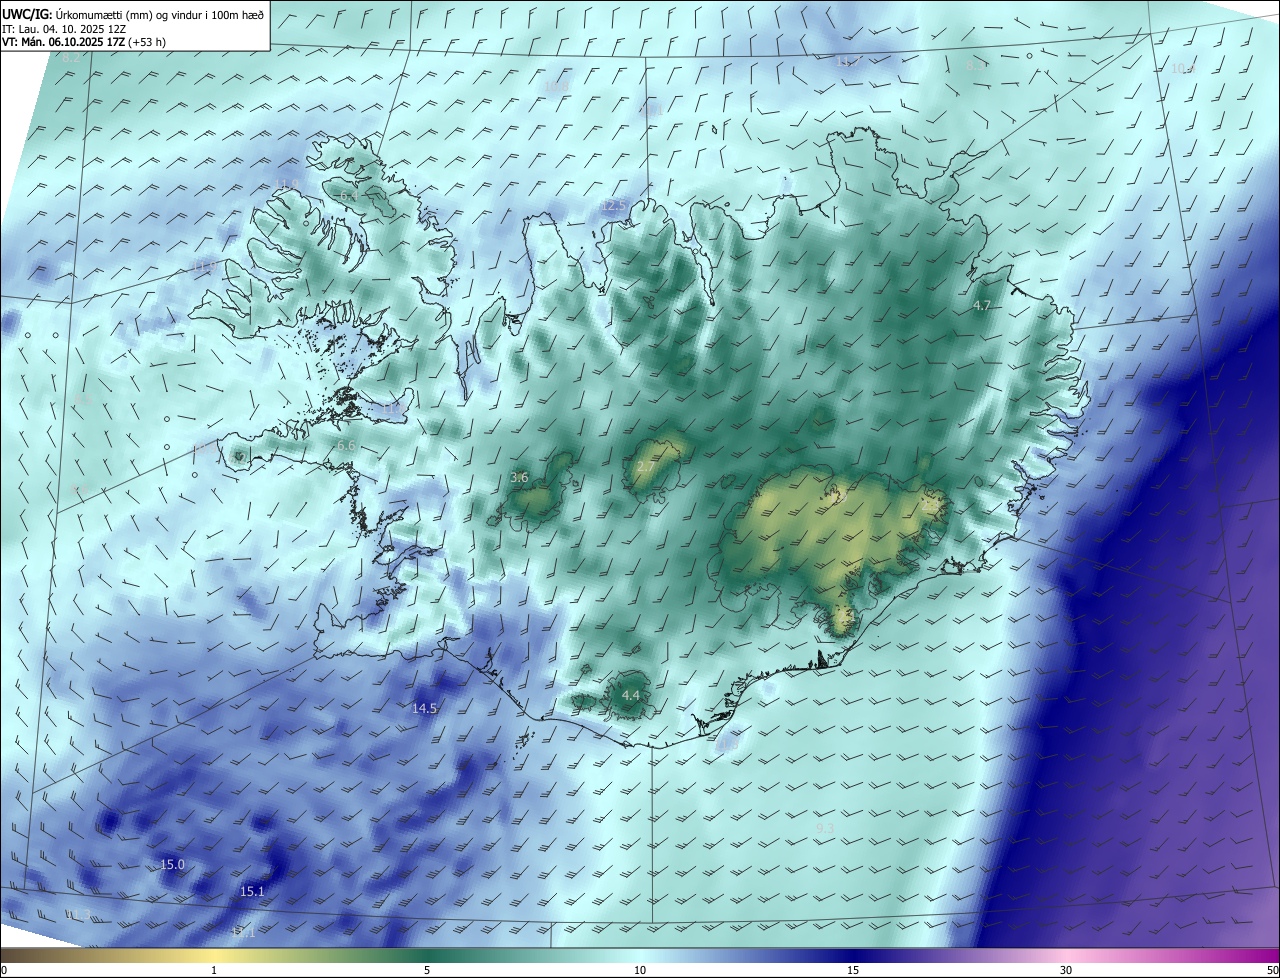This screenshot has height=978, width=1280.
Task: Click the 12.5 value on the map
Action: [x=613, y=205]
